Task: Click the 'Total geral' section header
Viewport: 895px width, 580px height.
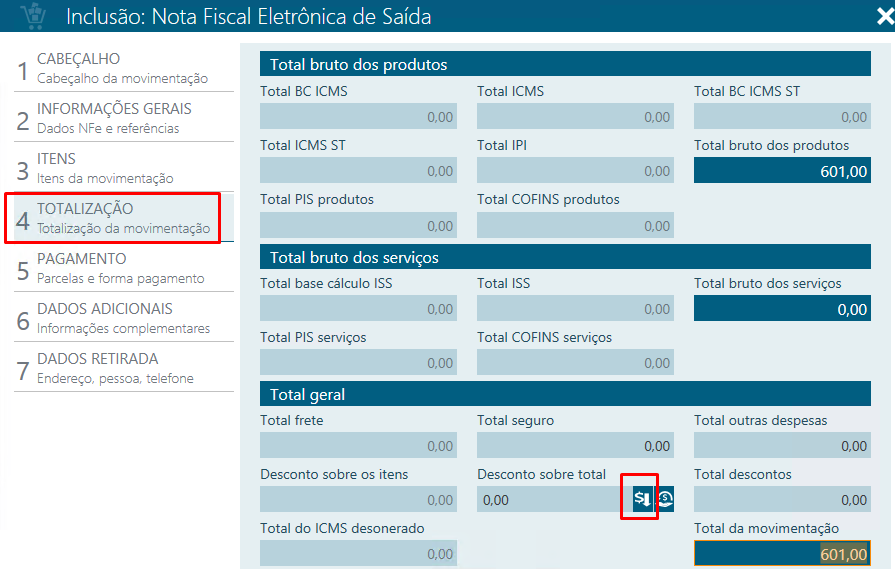Action: click(565, 394)
